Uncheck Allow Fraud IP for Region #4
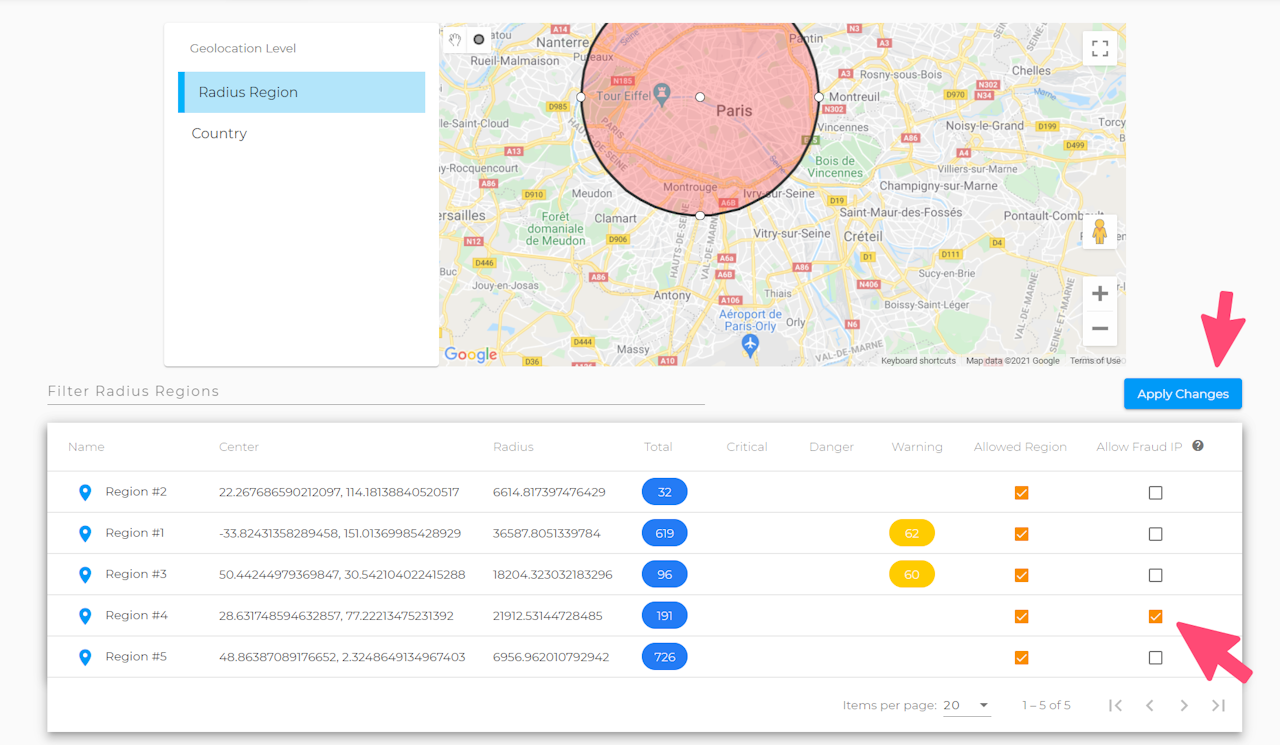The width and height of the screenshot is (1280, 745). point(1155,617)
